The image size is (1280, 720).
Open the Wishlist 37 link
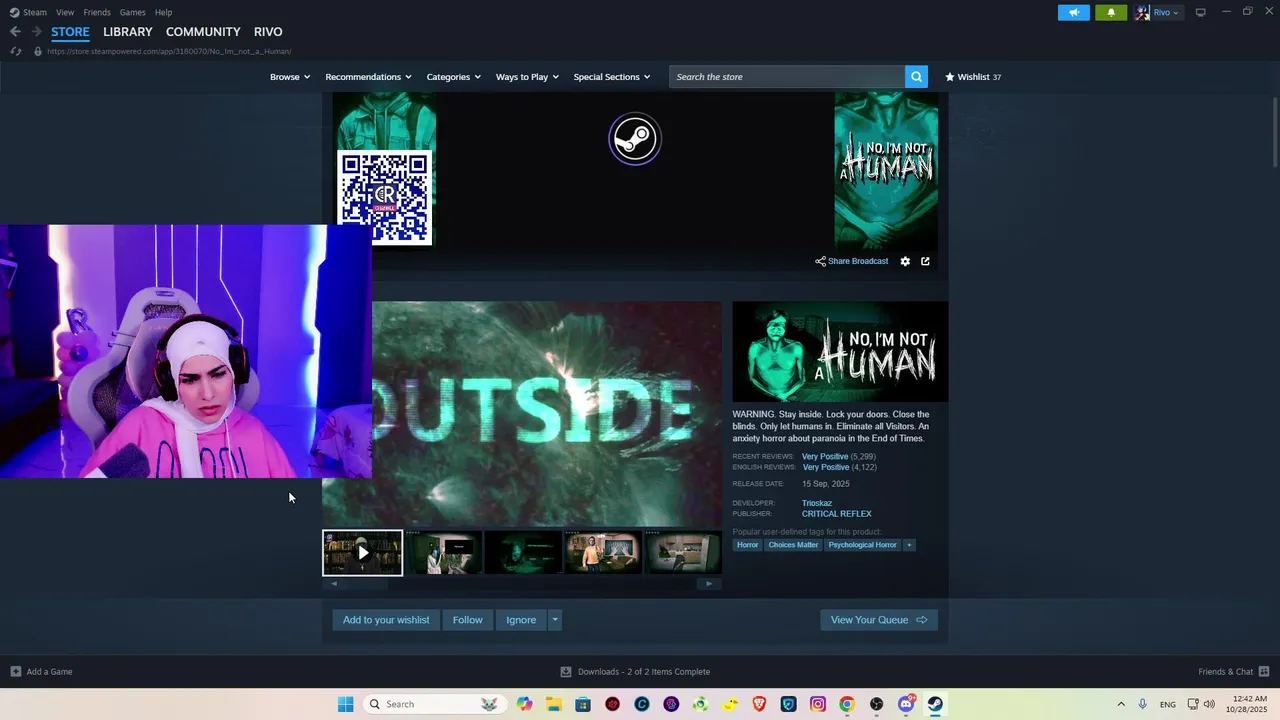[x=973, y=77]
